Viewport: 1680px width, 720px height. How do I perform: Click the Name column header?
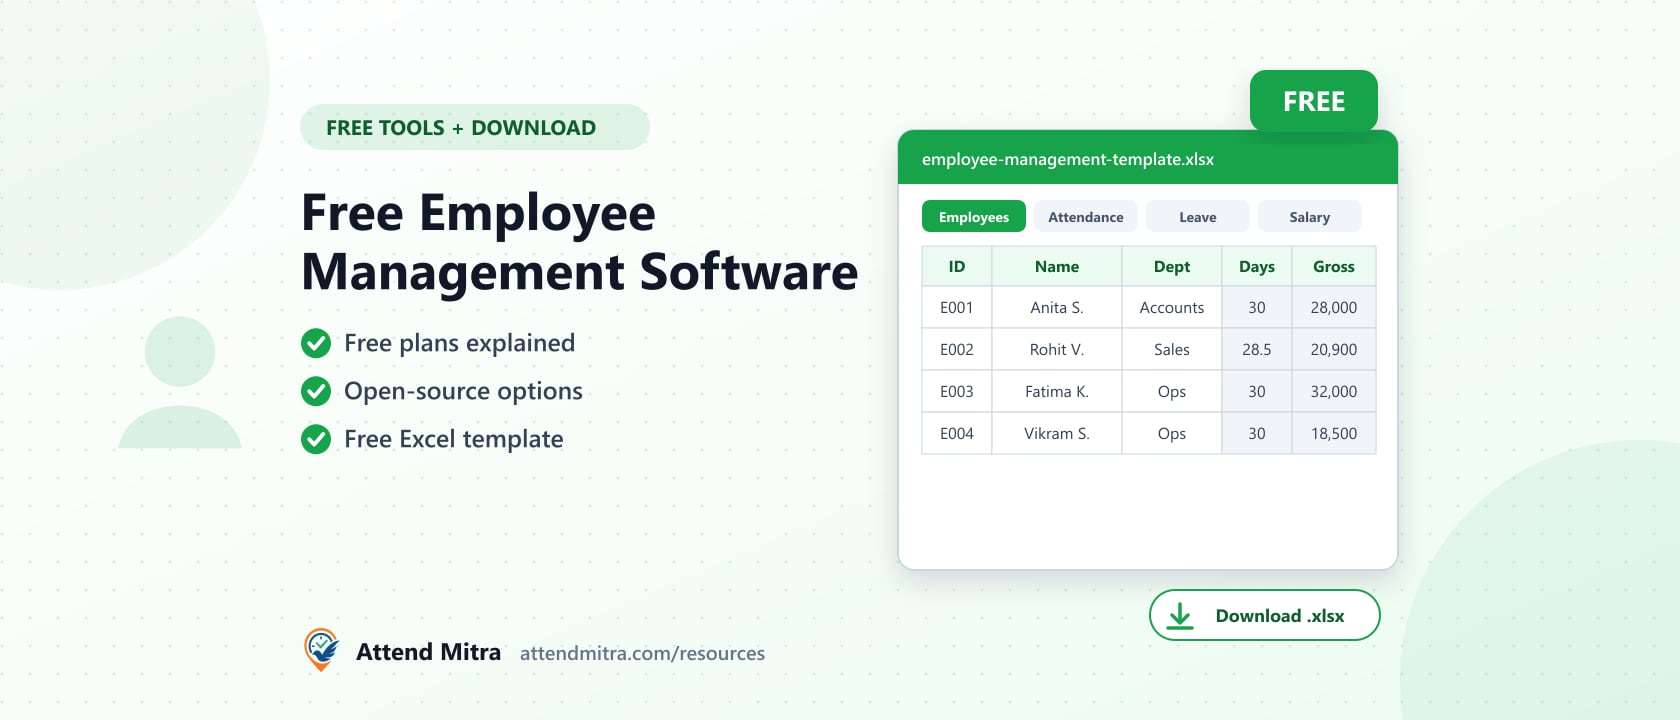point(1057,266)
